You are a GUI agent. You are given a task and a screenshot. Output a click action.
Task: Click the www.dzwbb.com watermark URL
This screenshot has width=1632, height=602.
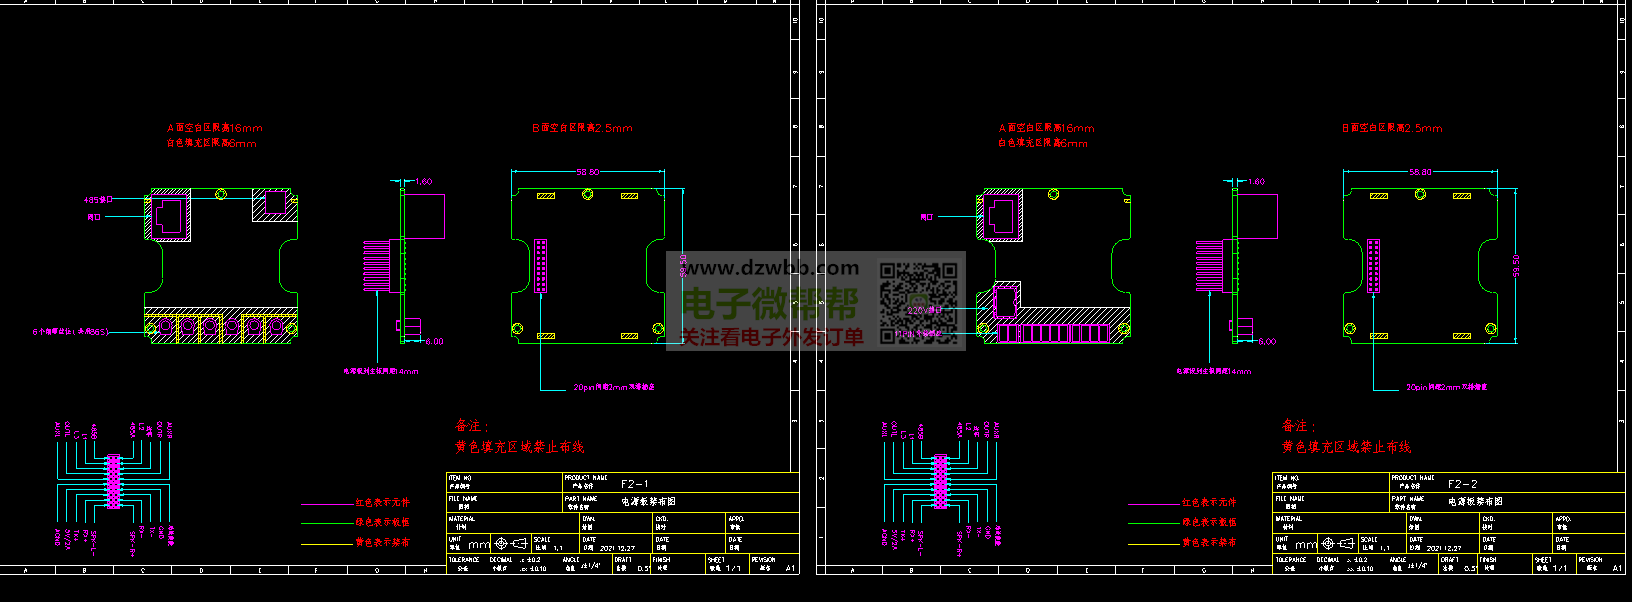[x=770, y=268]
